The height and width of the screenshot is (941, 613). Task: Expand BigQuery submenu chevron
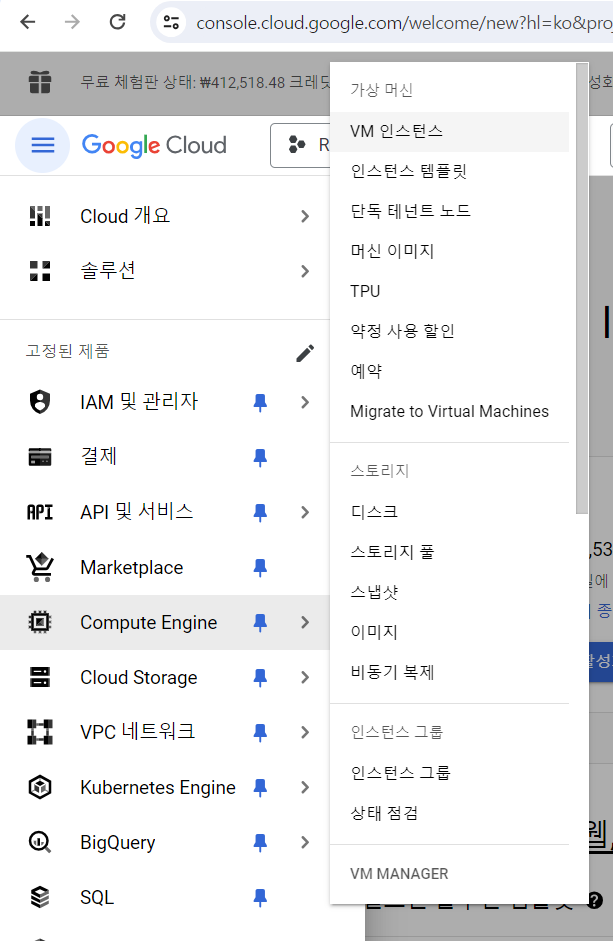point(305,843)
